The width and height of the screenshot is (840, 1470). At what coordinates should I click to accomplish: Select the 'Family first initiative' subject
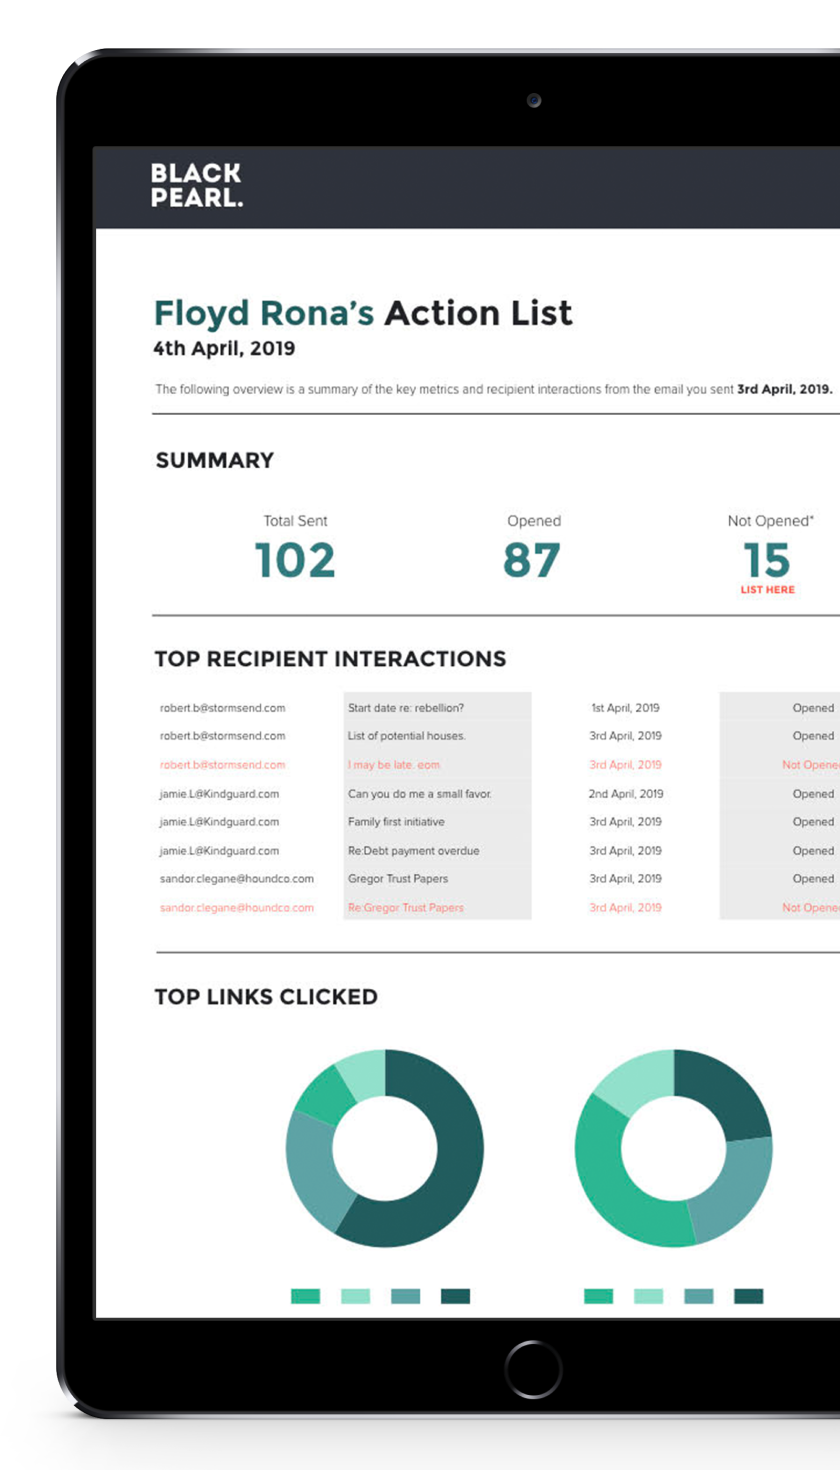pyautogui.click(x=396, y=822)
